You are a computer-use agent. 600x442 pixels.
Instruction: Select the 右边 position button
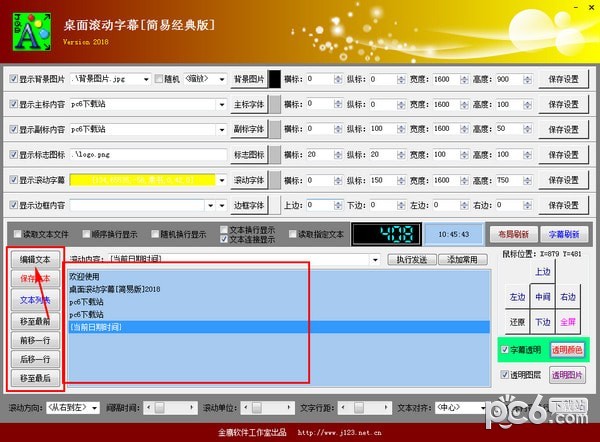click(568, 297)
